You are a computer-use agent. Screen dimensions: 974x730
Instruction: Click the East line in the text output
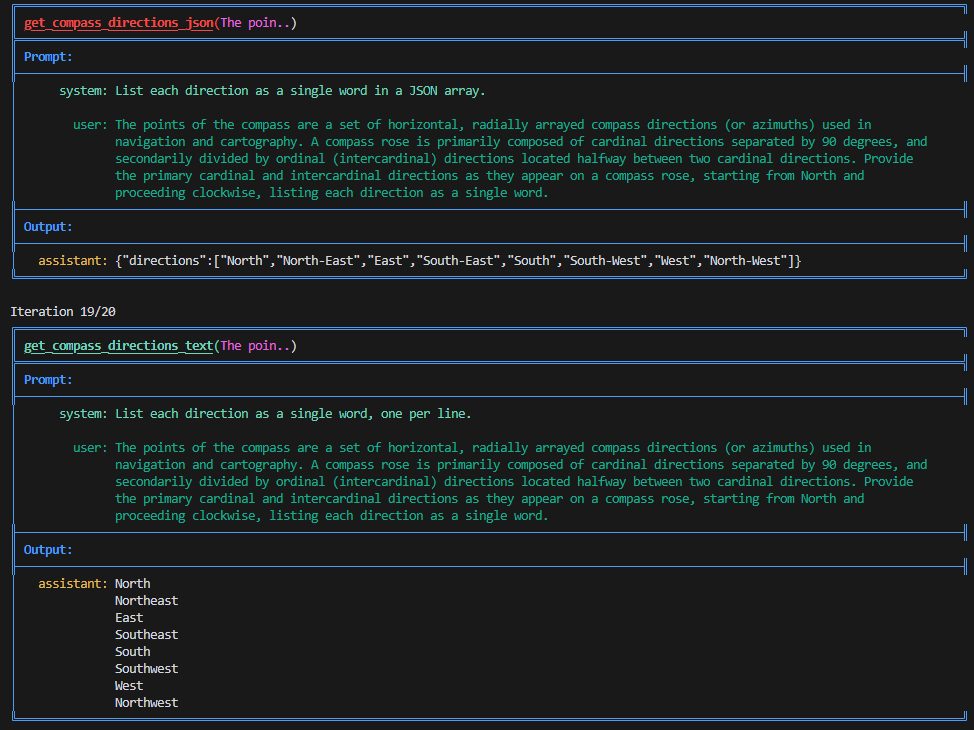click(x=129, y=618)
